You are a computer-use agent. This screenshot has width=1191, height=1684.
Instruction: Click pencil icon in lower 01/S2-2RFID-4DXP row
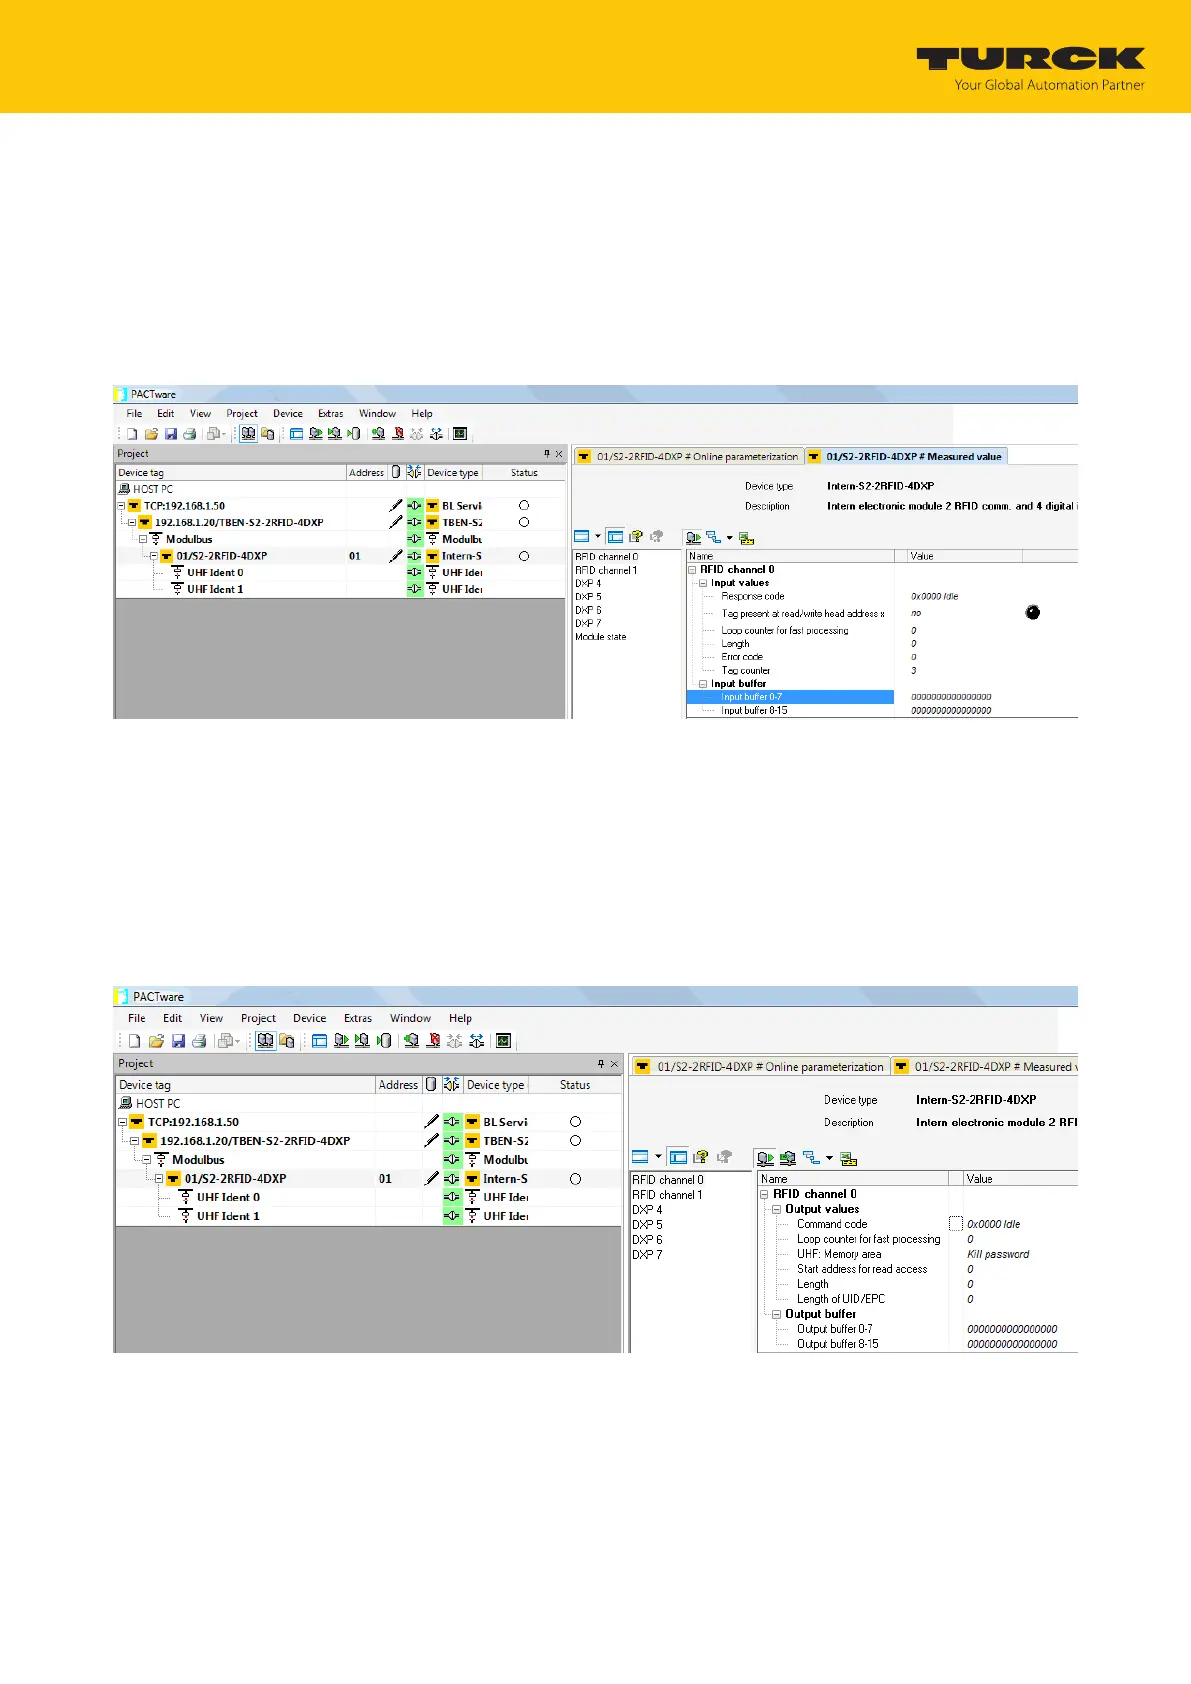(x=432, y=1179)
